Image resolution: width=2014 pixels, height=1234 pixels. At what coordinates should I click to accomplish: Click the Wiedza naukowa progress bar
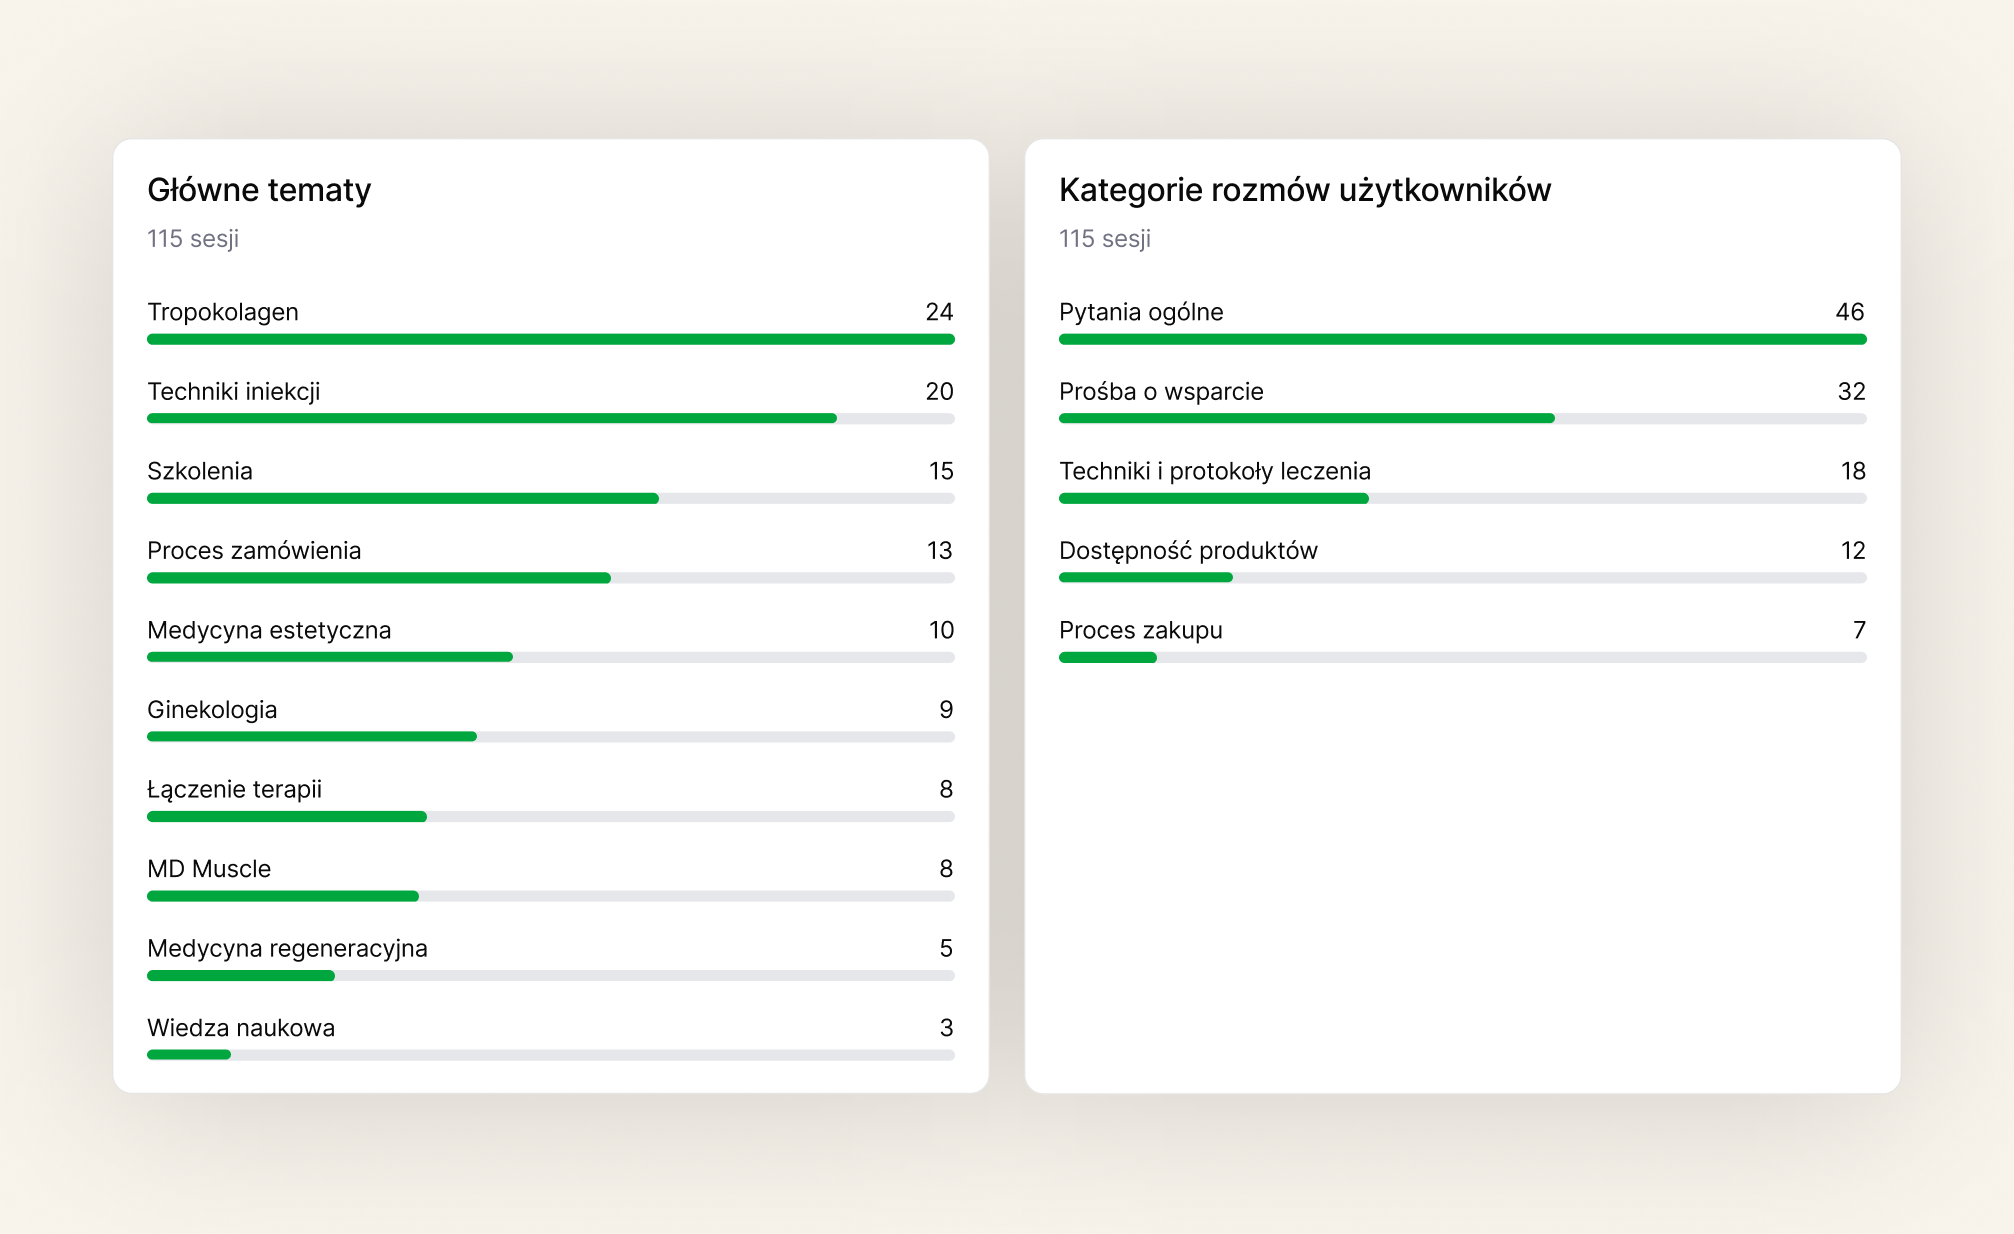(x=550, y=1055)
